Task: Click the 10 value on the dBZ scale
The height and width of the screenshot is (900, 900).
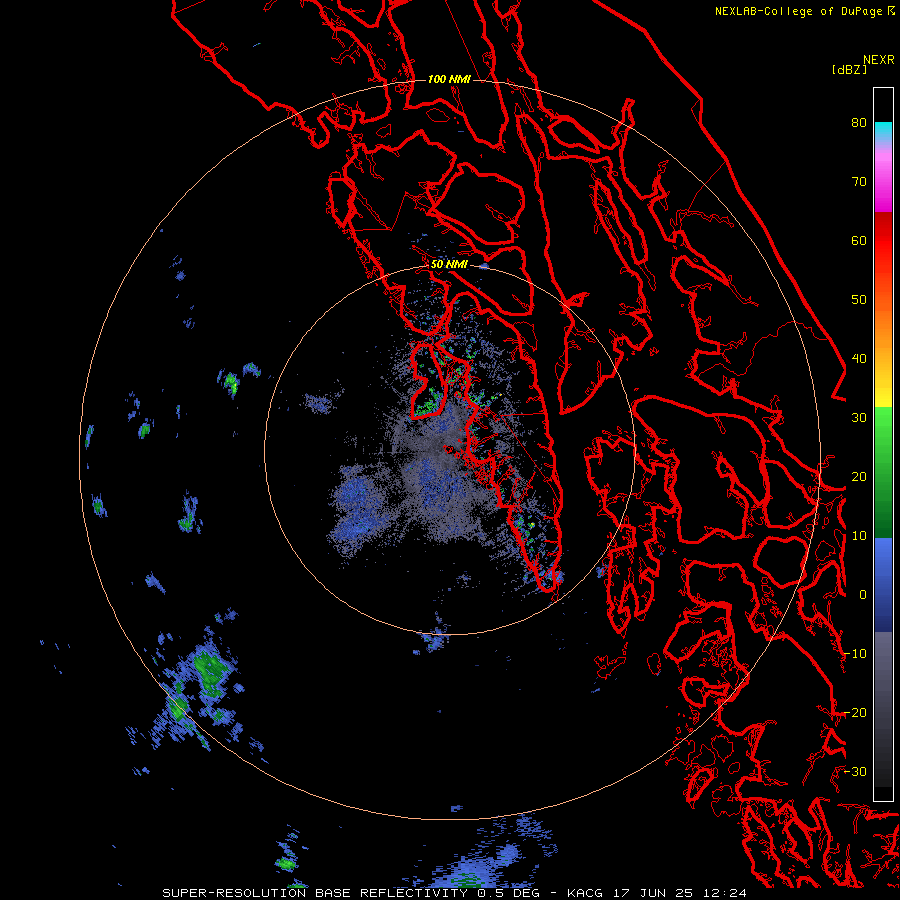Action: click(859, 536)
